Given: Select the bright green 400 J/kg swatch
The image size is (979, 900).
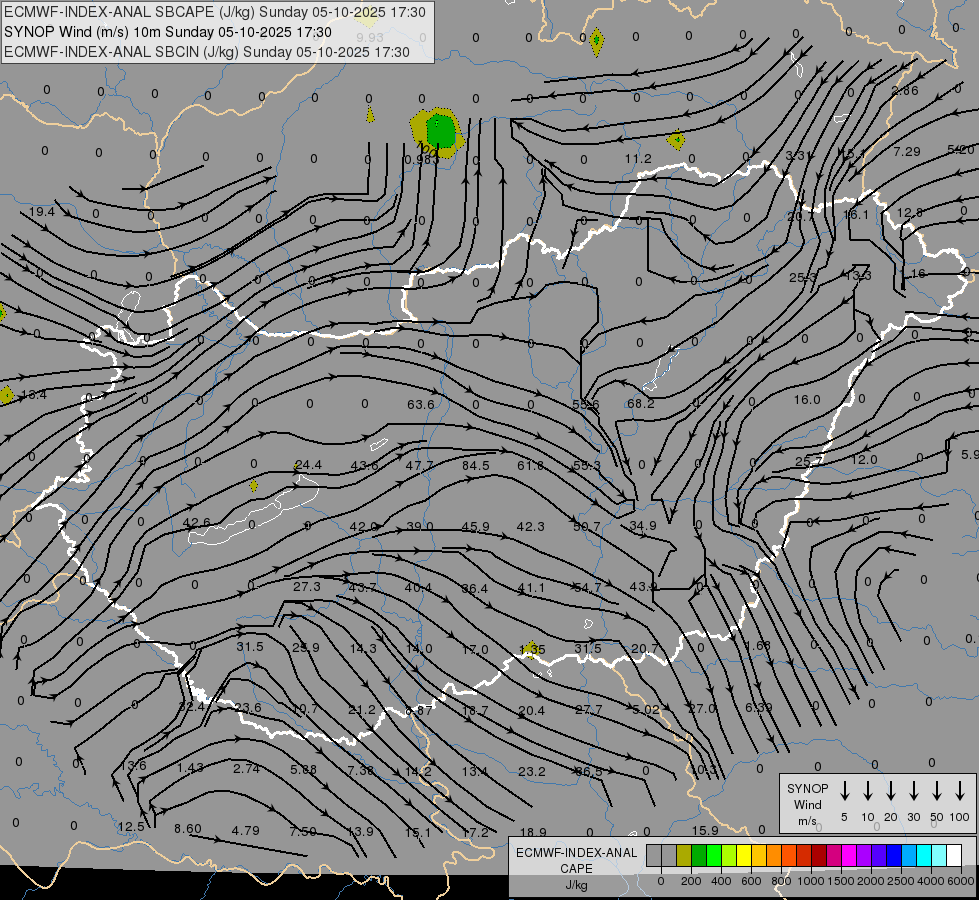Looking at the screenshot, I should (714, 855).
